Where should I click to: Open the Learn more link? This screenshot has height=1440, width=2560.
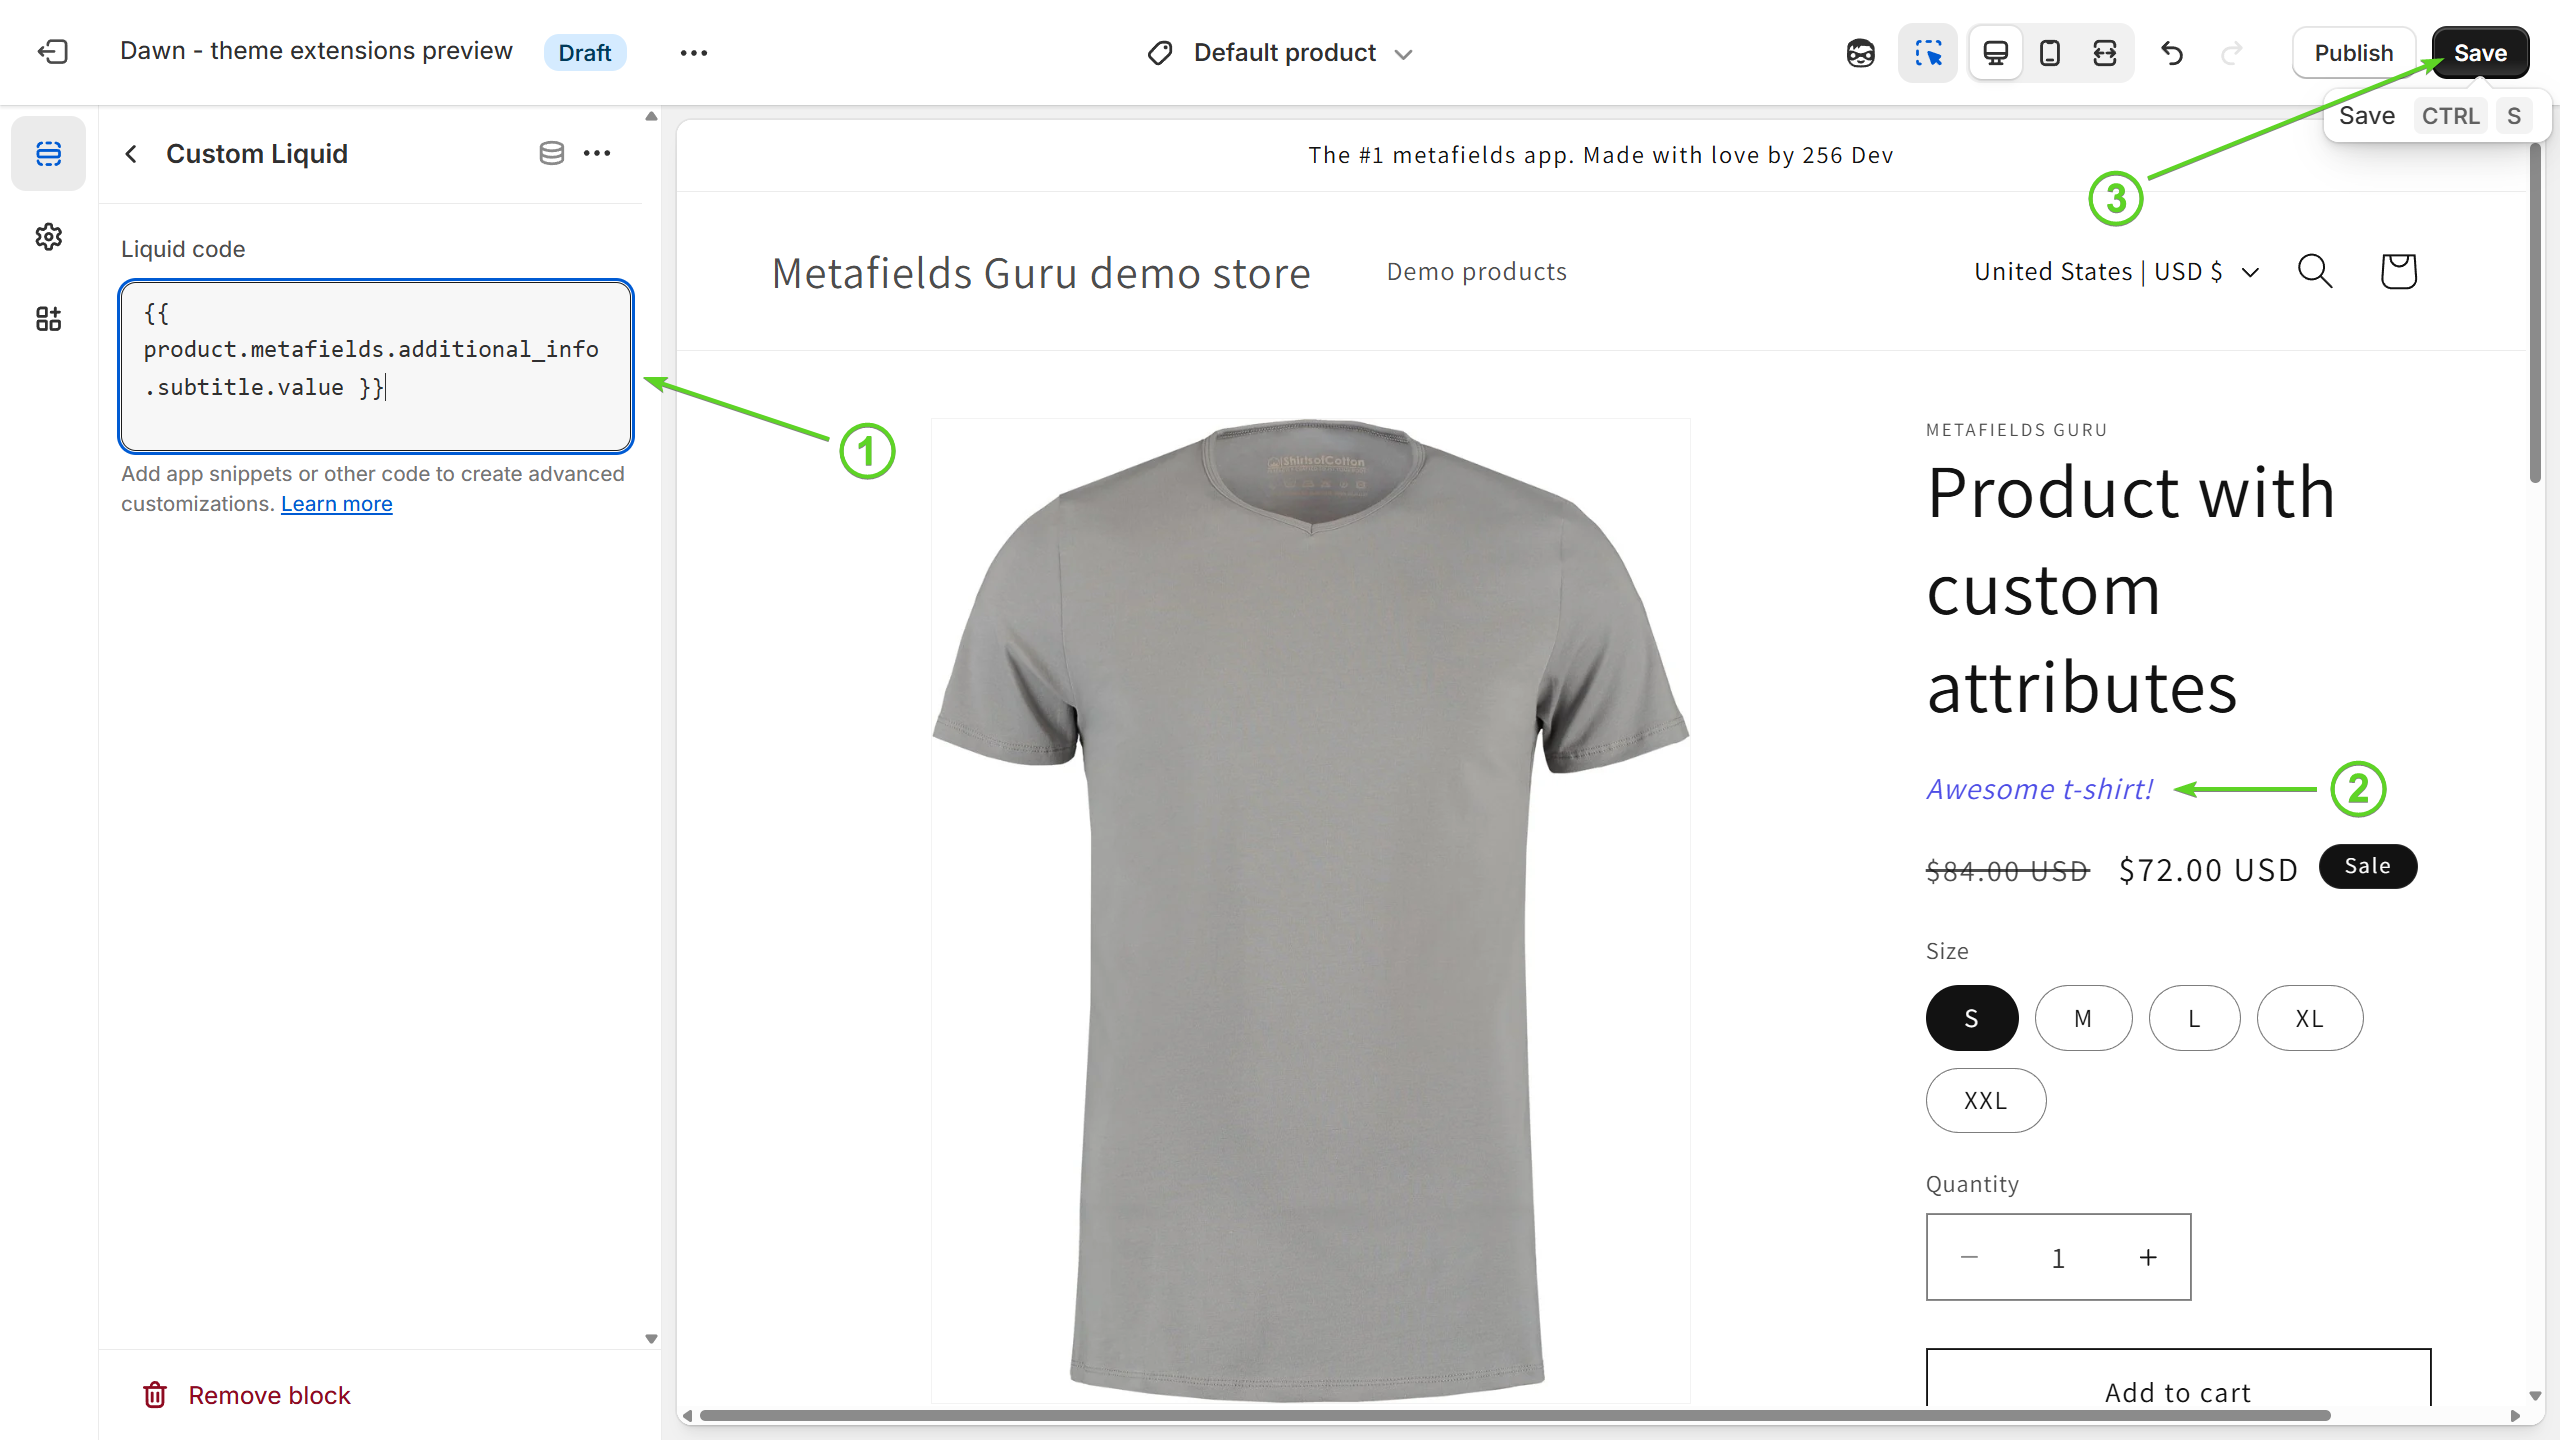pos(336,504)
